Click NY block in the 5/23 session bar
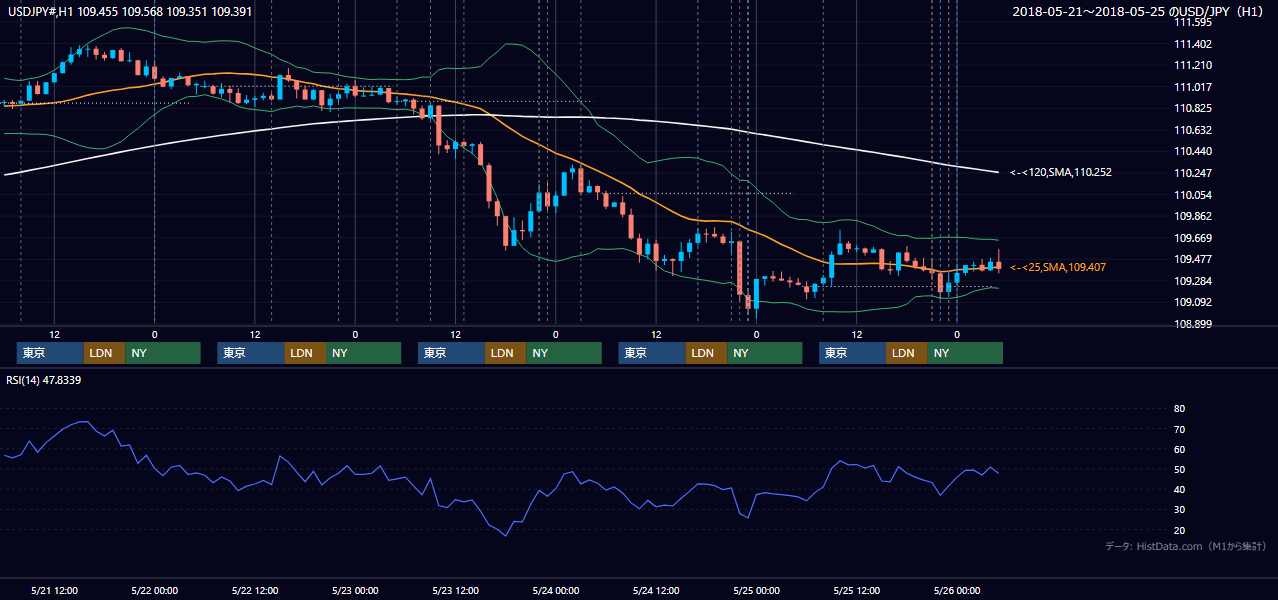The width and height of the screenshot is (1278, 600). click(564, 353)
